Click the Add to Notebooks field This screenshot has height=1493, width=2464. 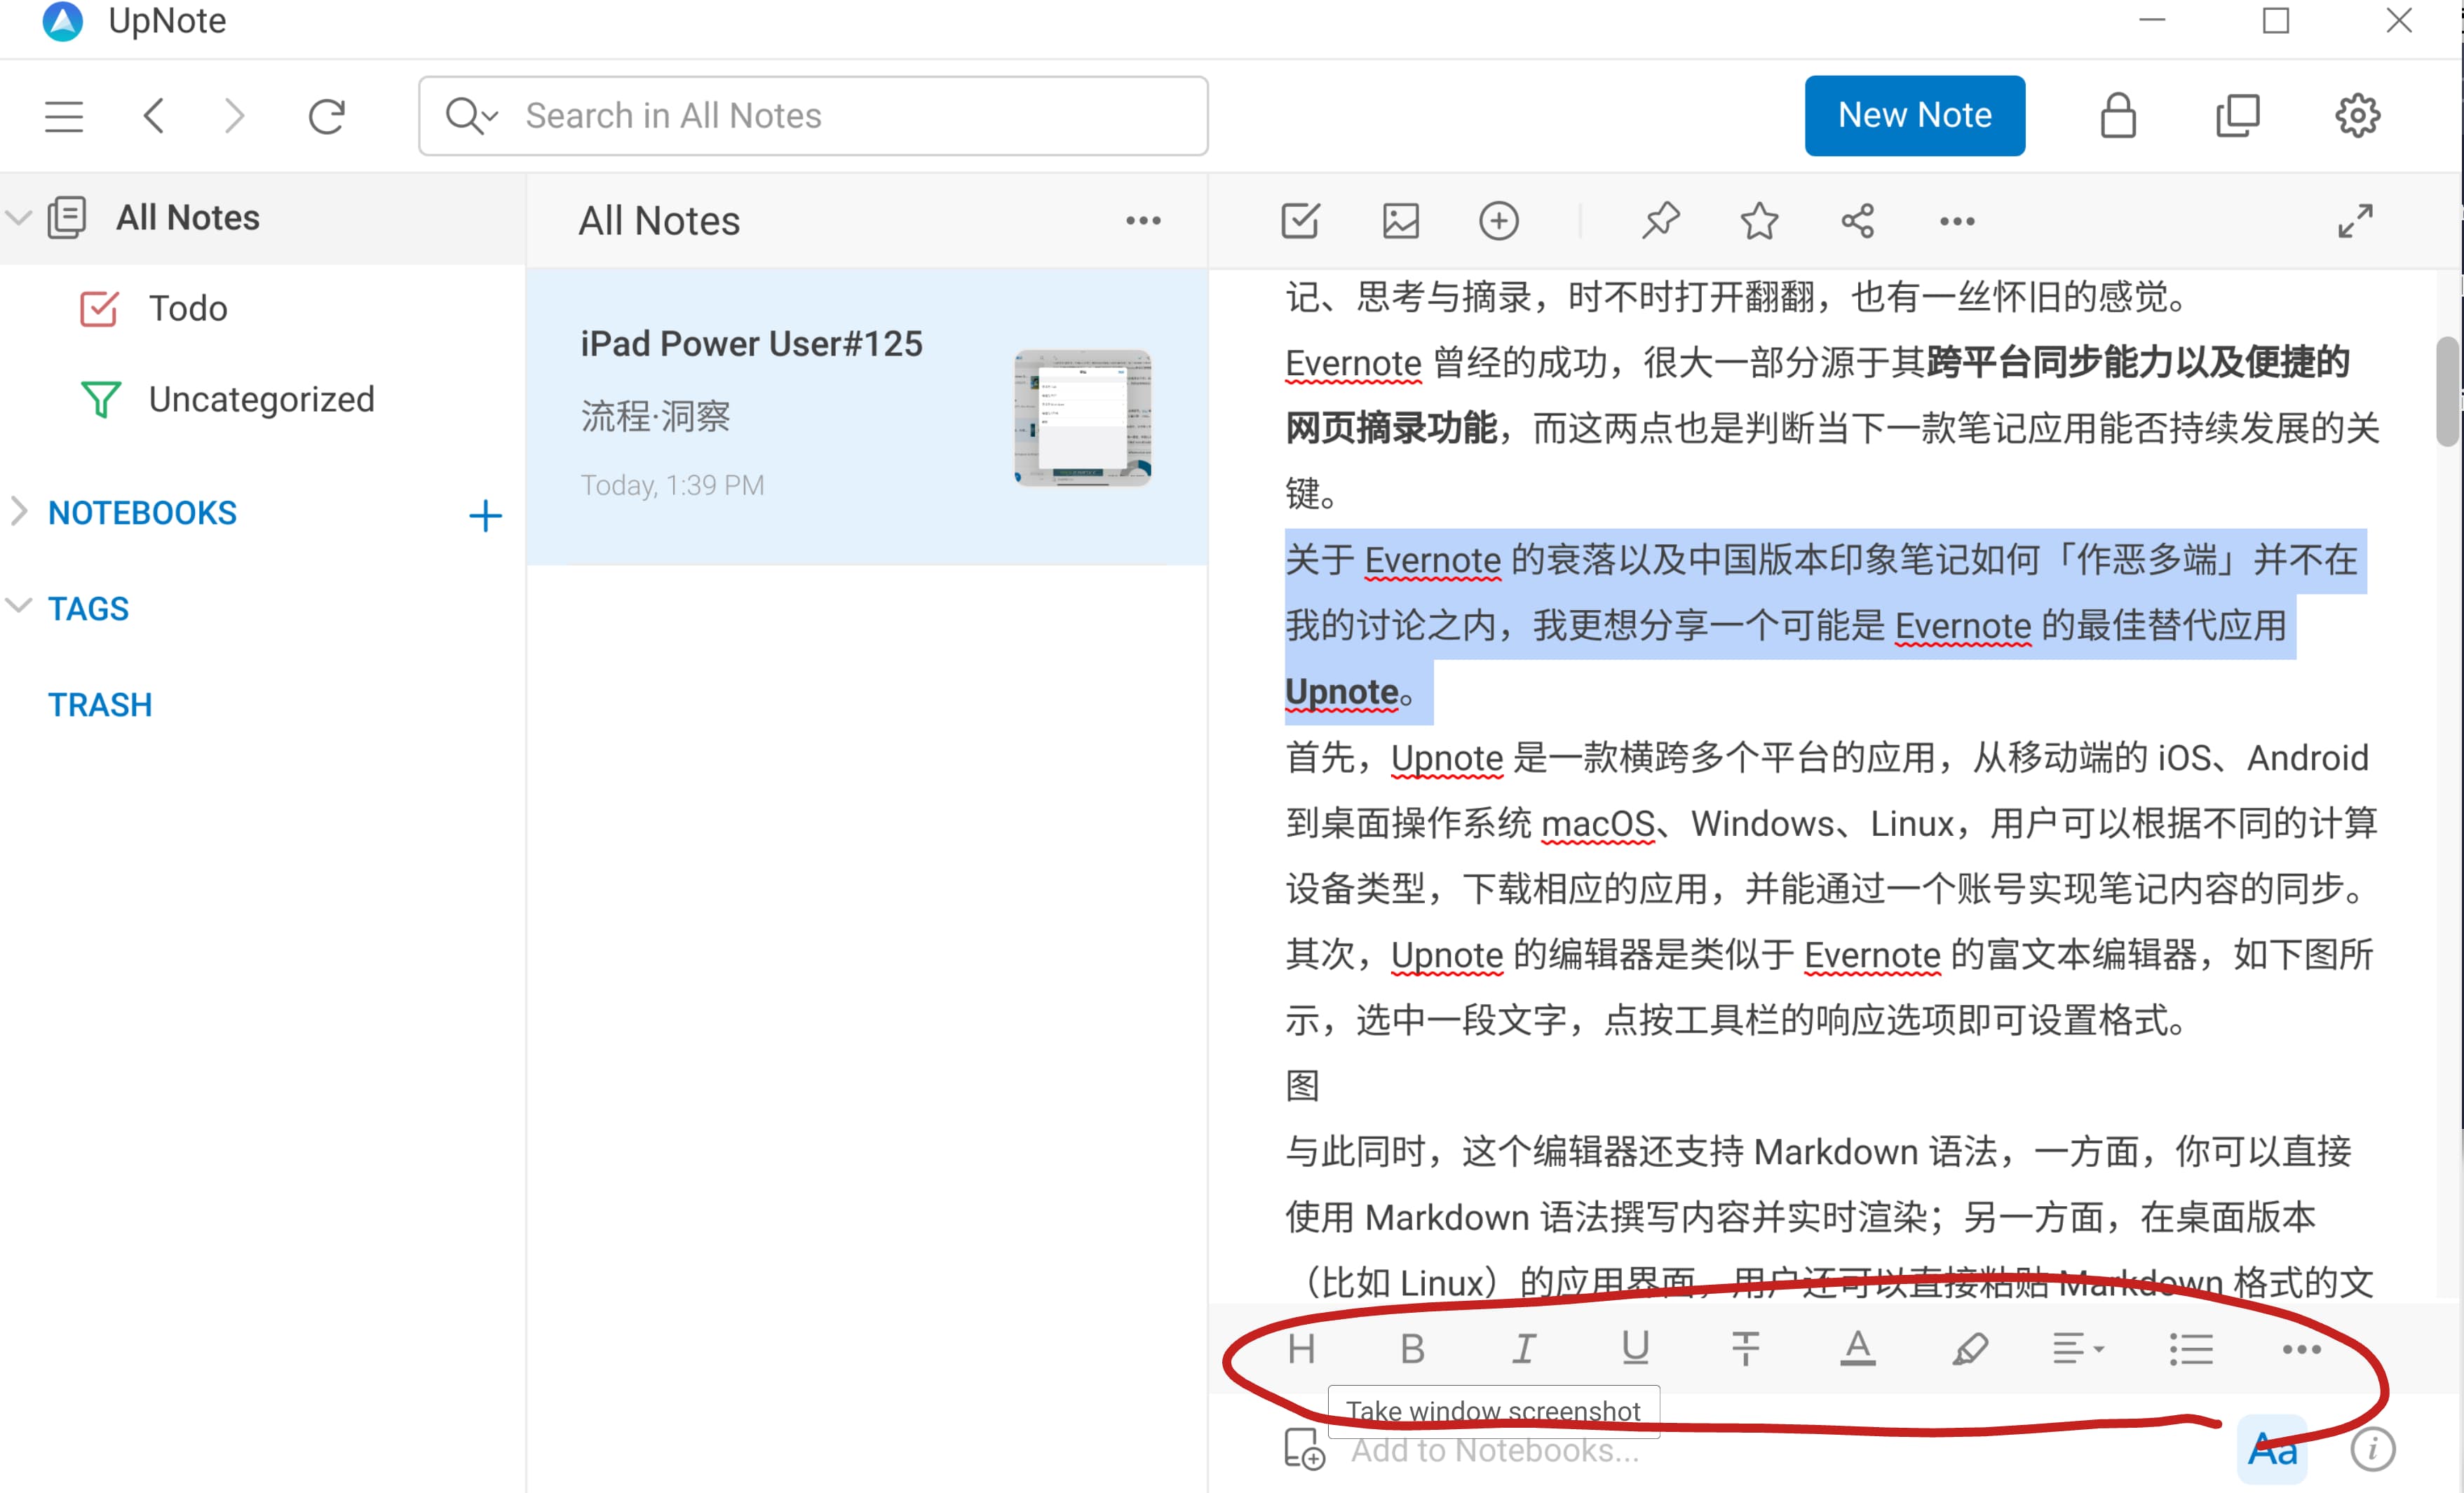[1495, 1450]
